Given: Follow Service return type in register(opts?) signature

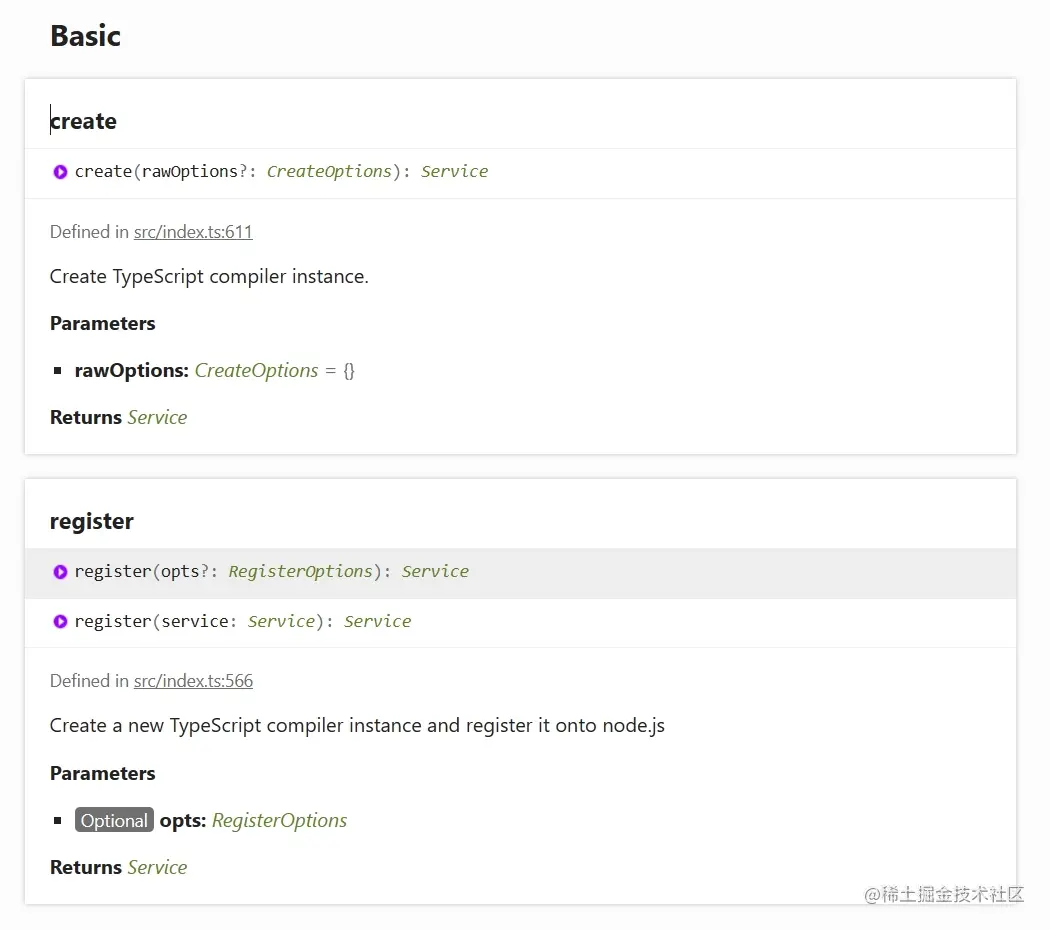Looking at the screenshot, I should (x=435, y=571).
